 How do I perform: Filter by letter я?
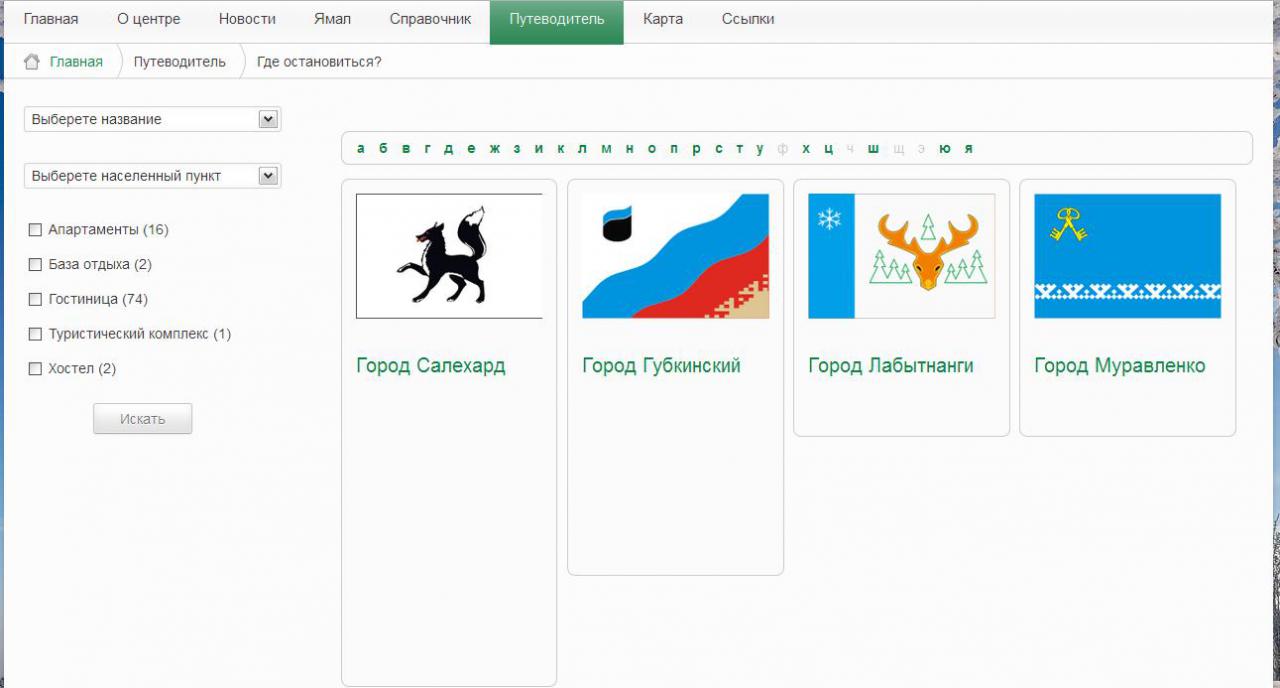click(969, 149)
